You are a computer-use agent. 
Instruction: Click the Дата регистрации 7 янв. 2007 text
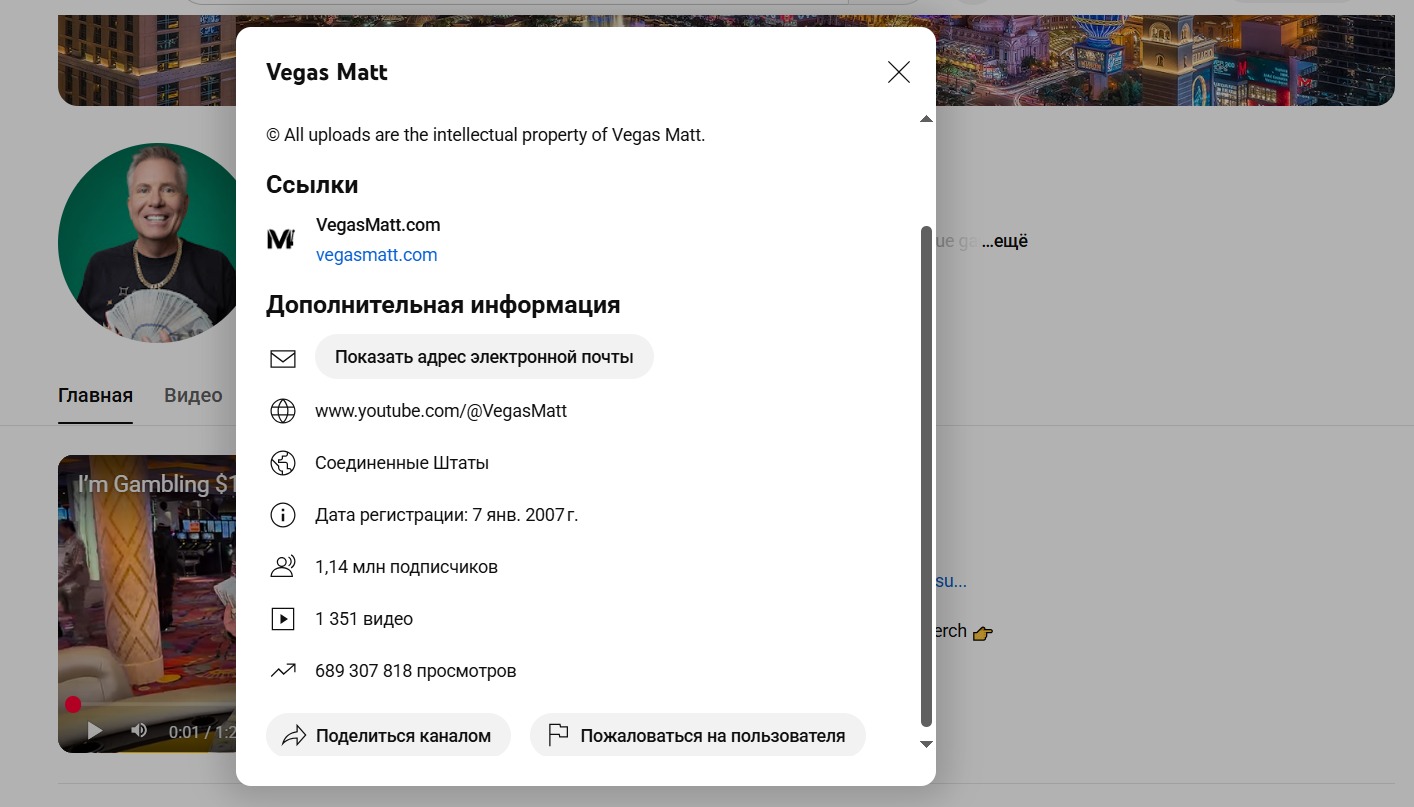tap(447, 515)
